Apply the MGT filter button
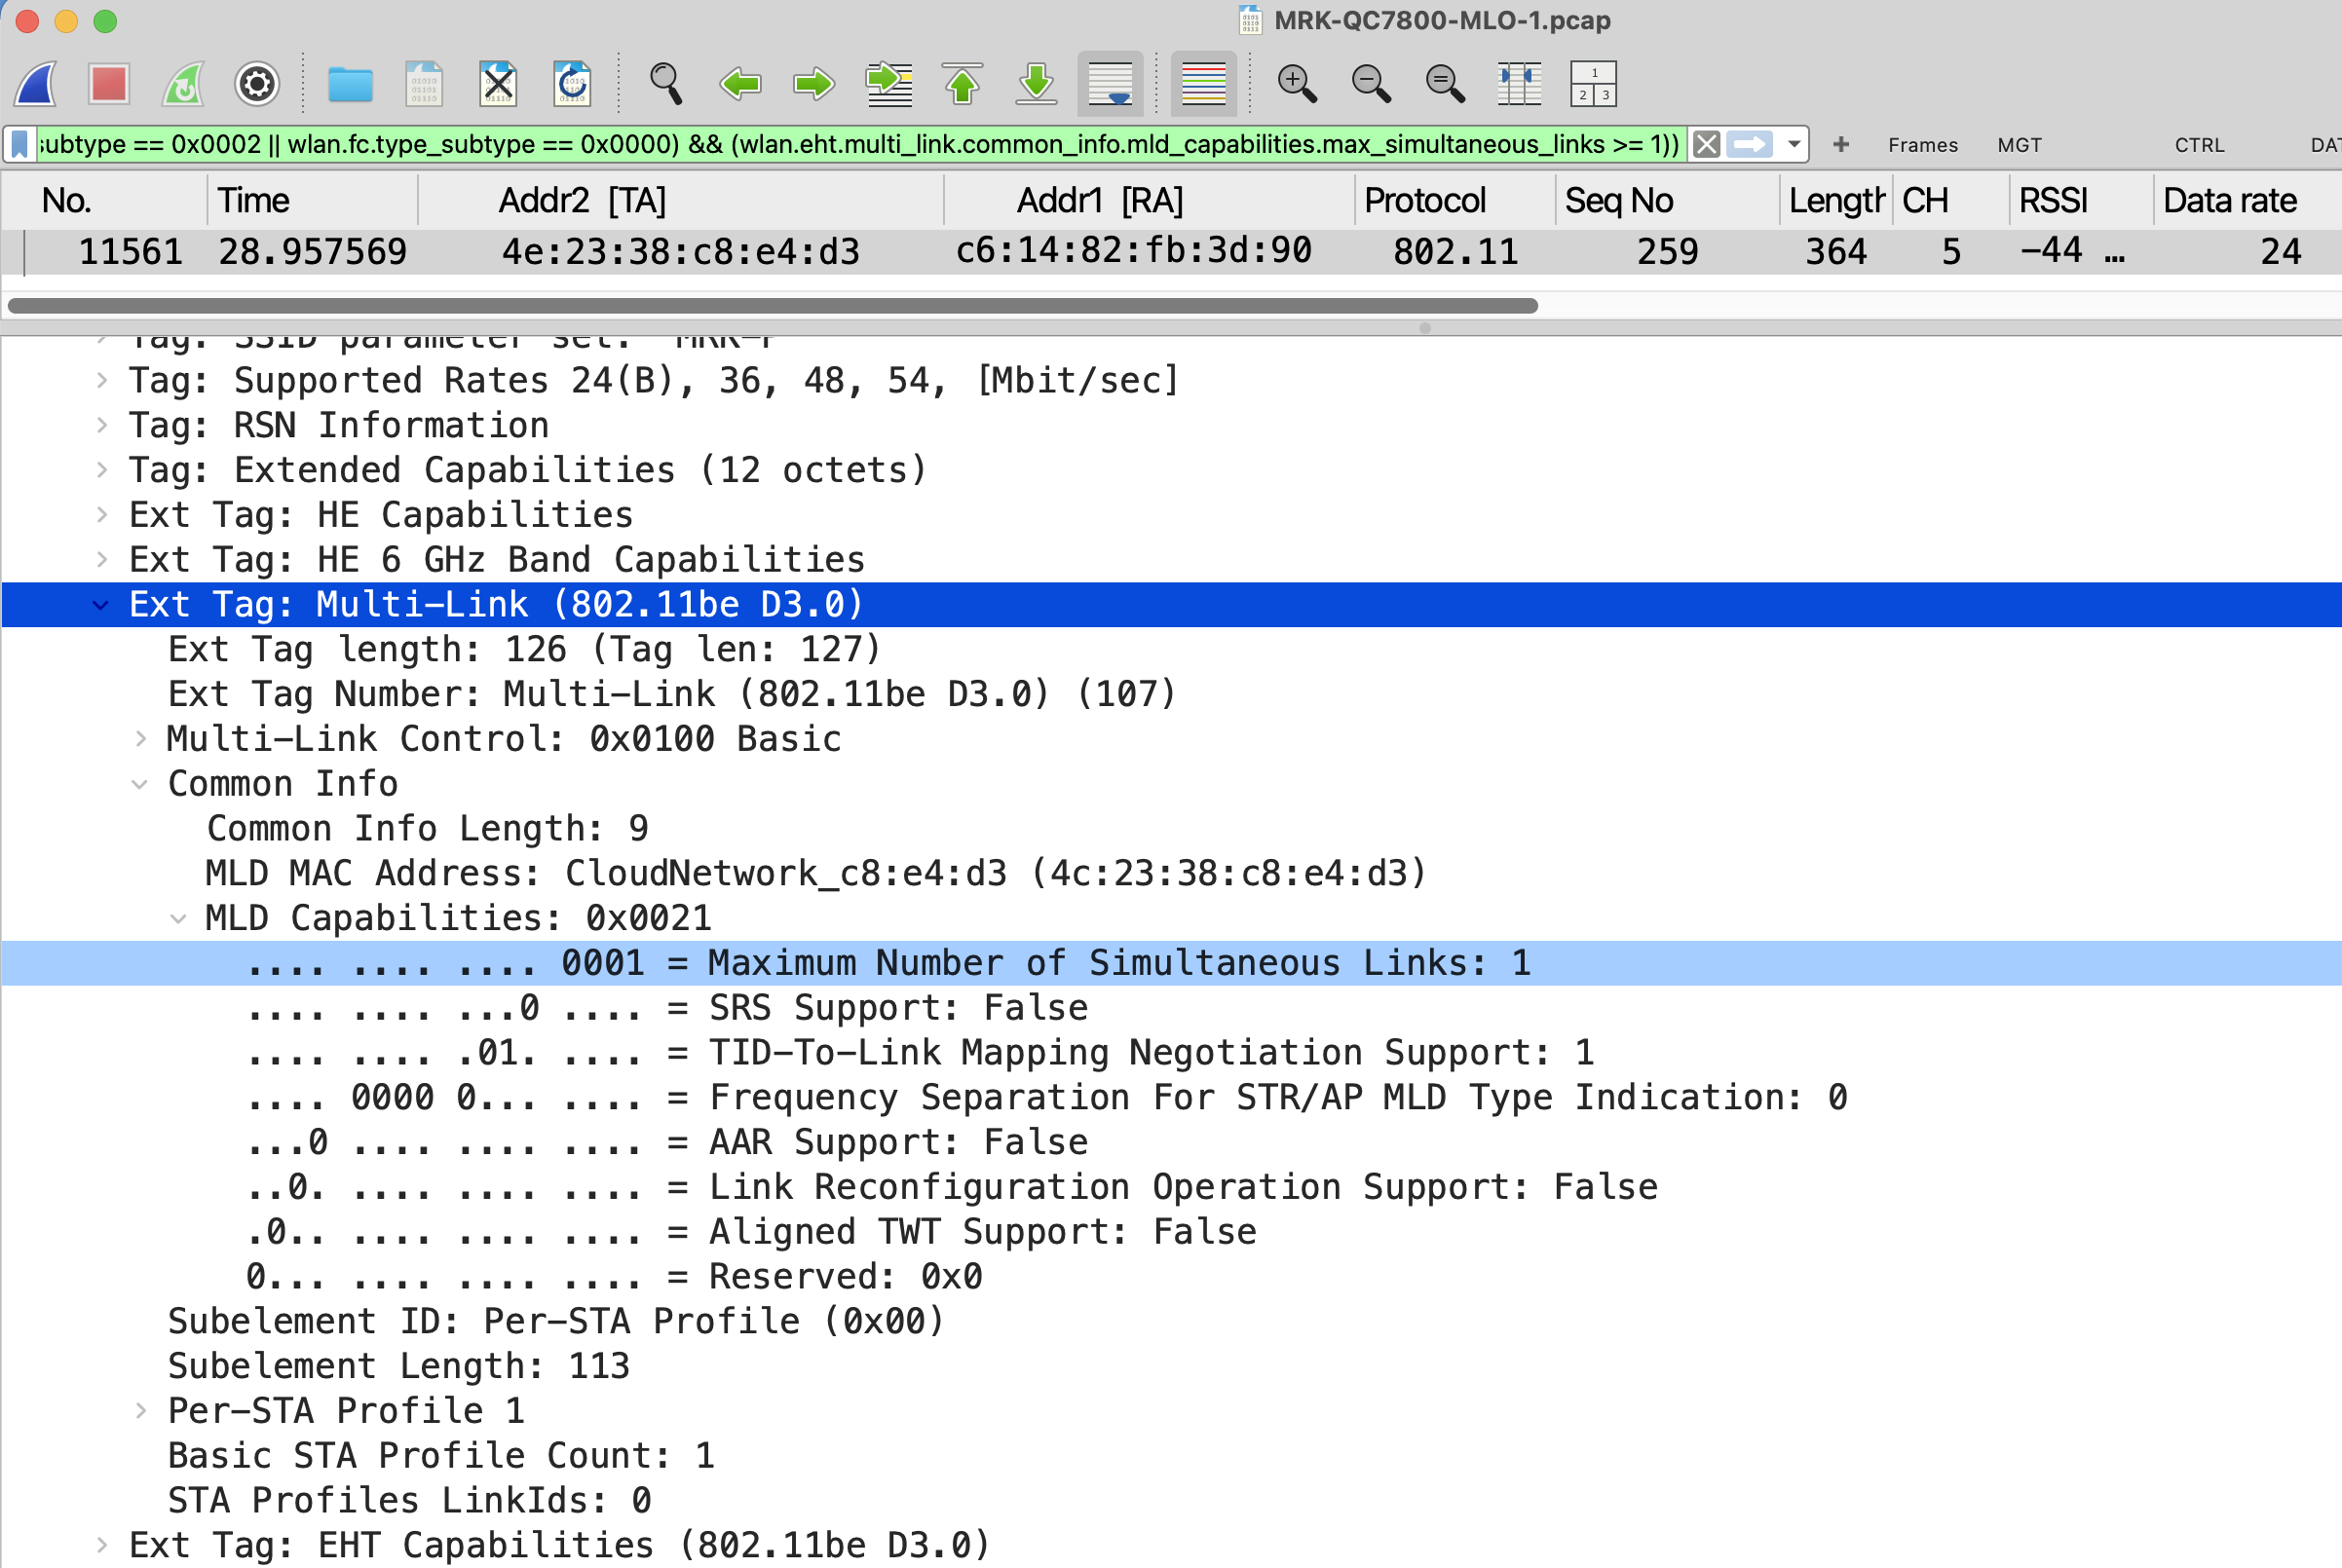 point(2019,145)
